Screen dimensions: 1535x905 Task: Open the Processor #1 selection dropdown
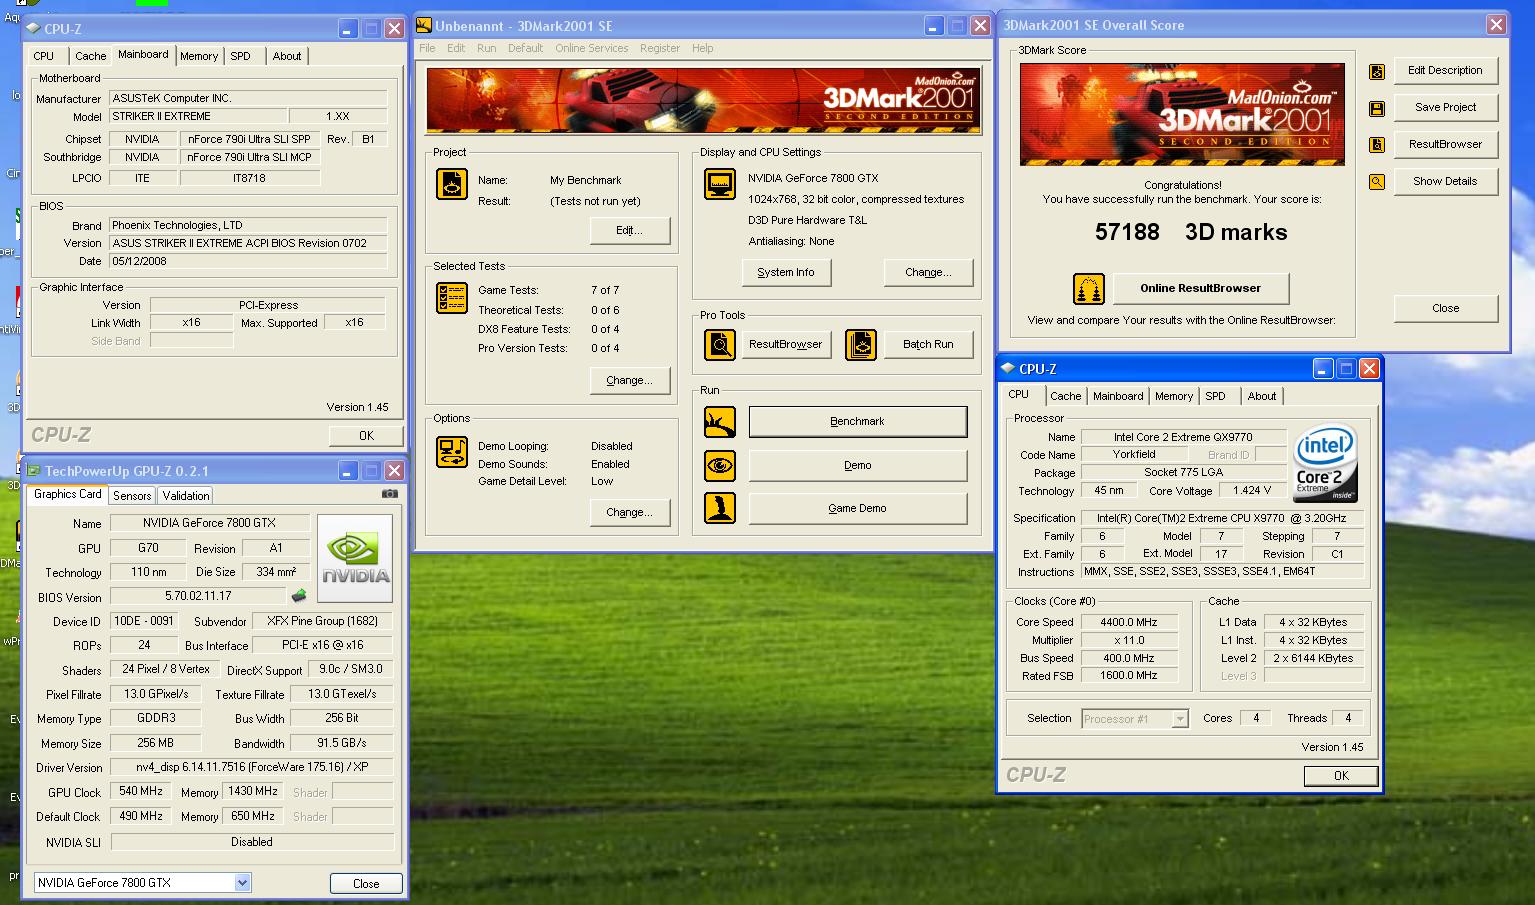(1180, 719)
